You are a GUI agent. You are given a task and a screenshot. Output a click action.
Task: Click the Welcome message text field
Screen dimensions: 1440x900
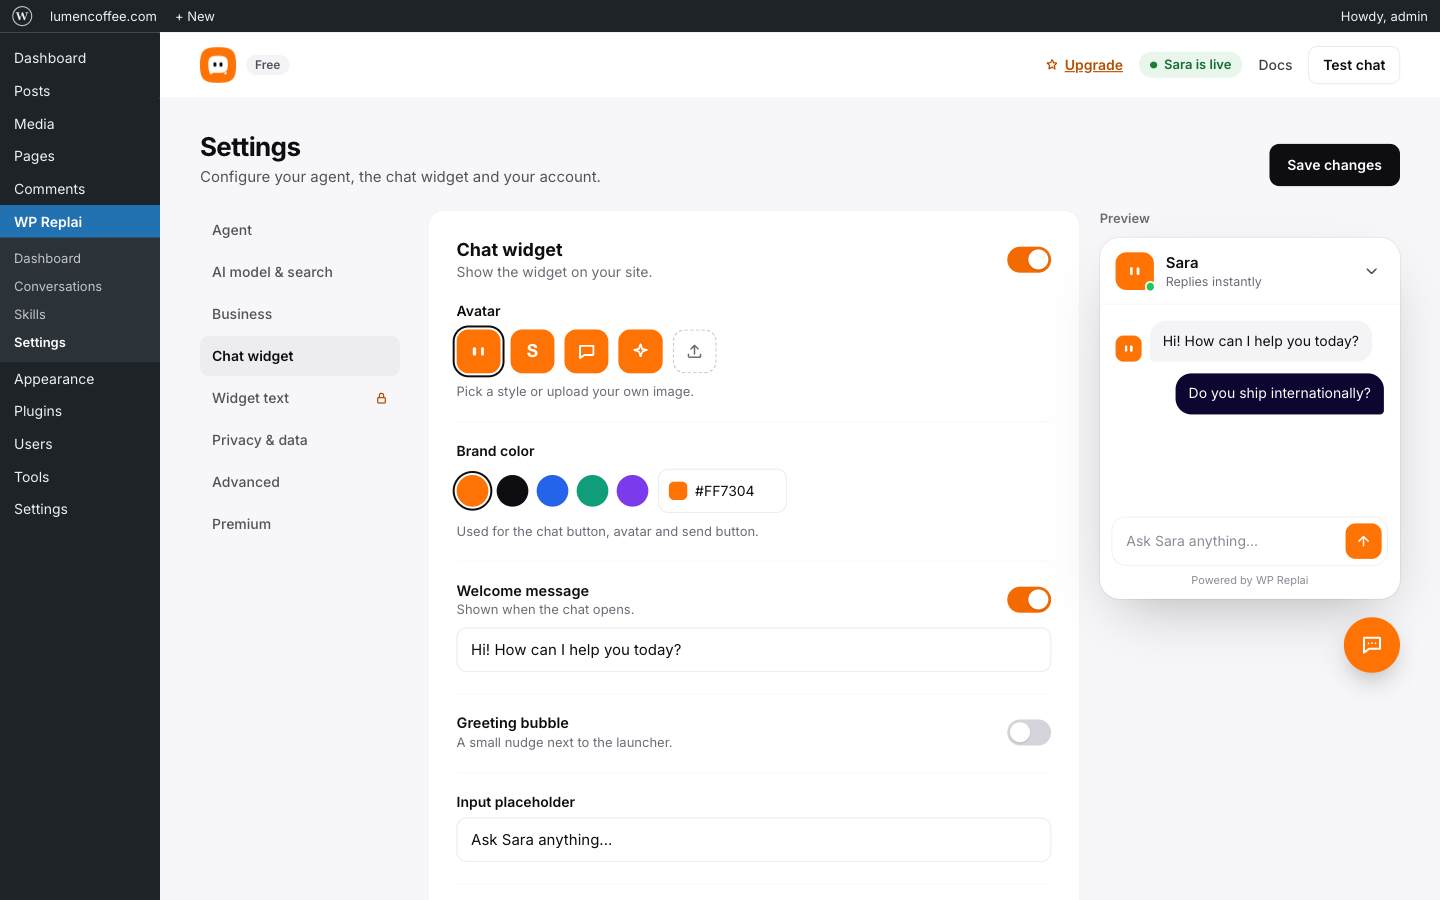[x=753, y=650]
